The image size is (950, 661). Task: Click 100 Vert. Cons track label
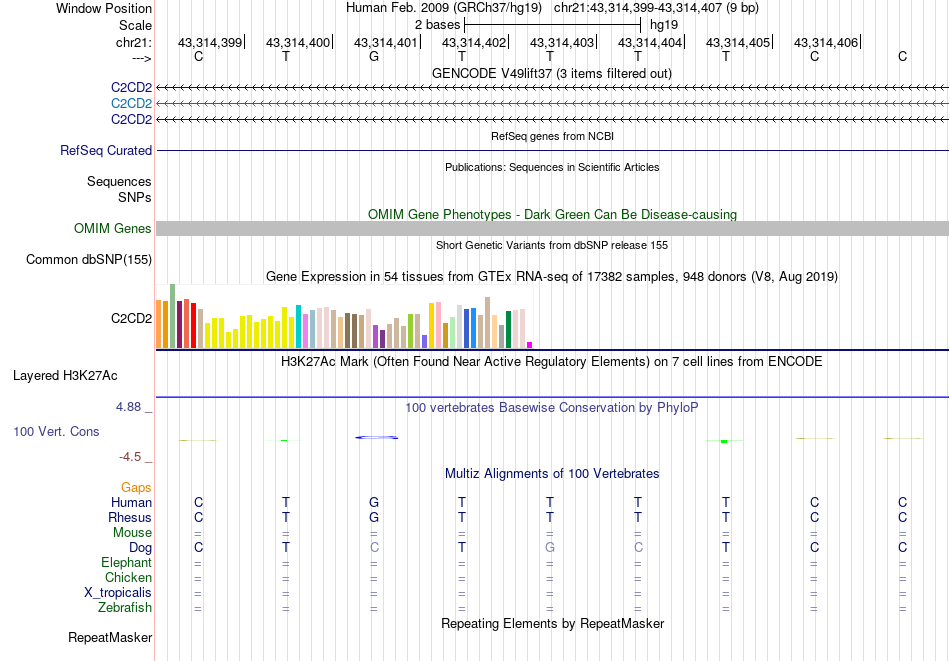tap(56, 432)
